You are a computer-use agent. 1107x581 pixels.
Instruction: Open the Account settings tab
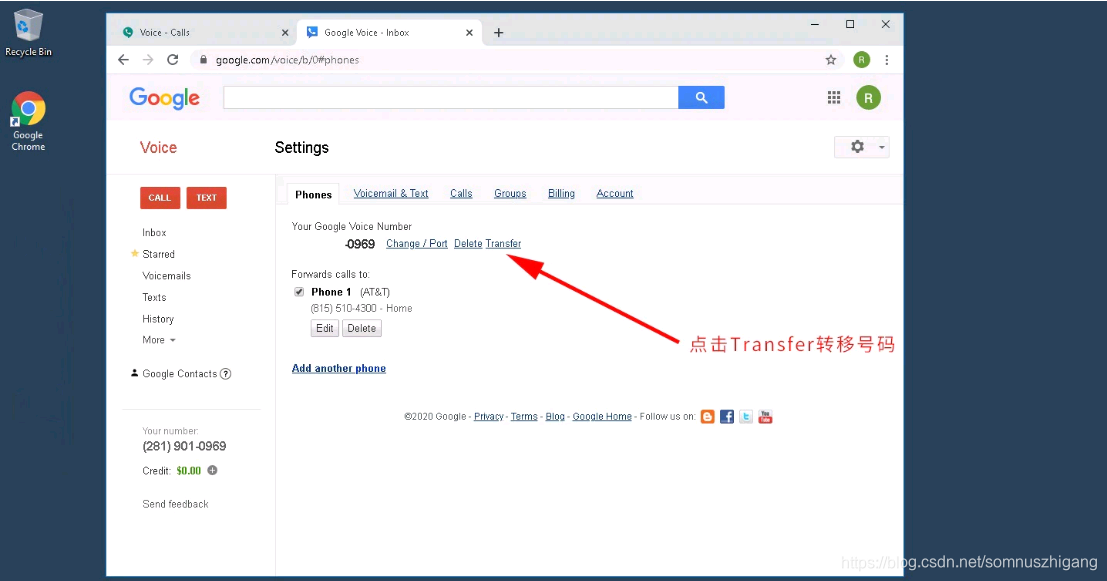(615, 193)
